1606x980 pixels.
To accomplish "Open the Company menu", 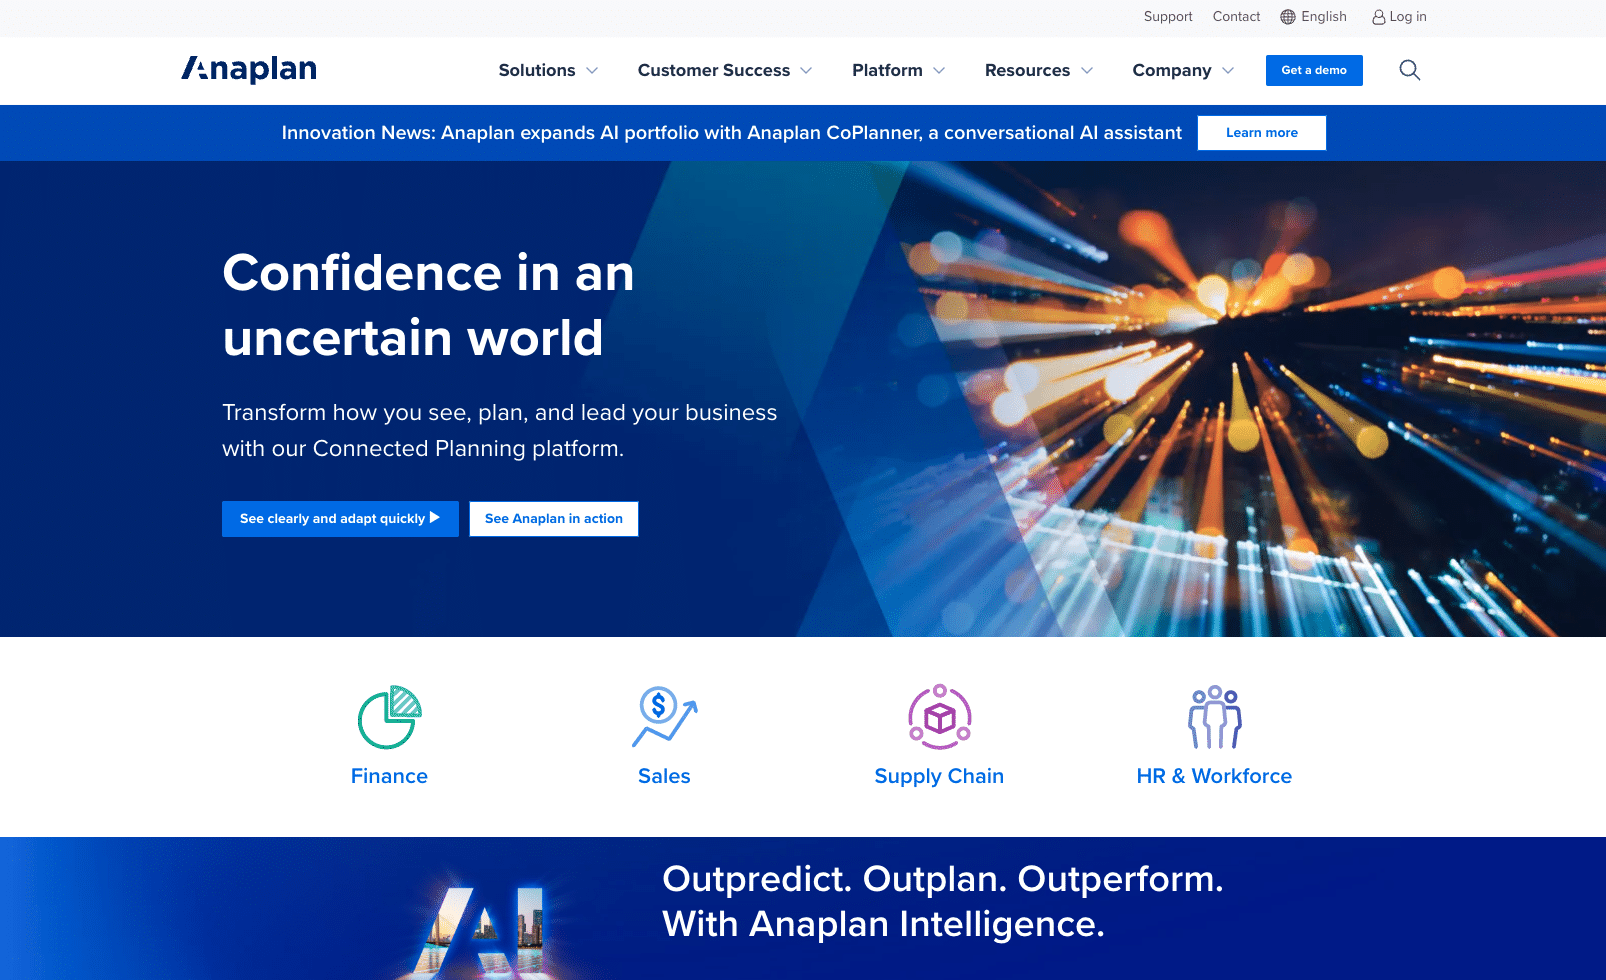I will point(1172,70).
